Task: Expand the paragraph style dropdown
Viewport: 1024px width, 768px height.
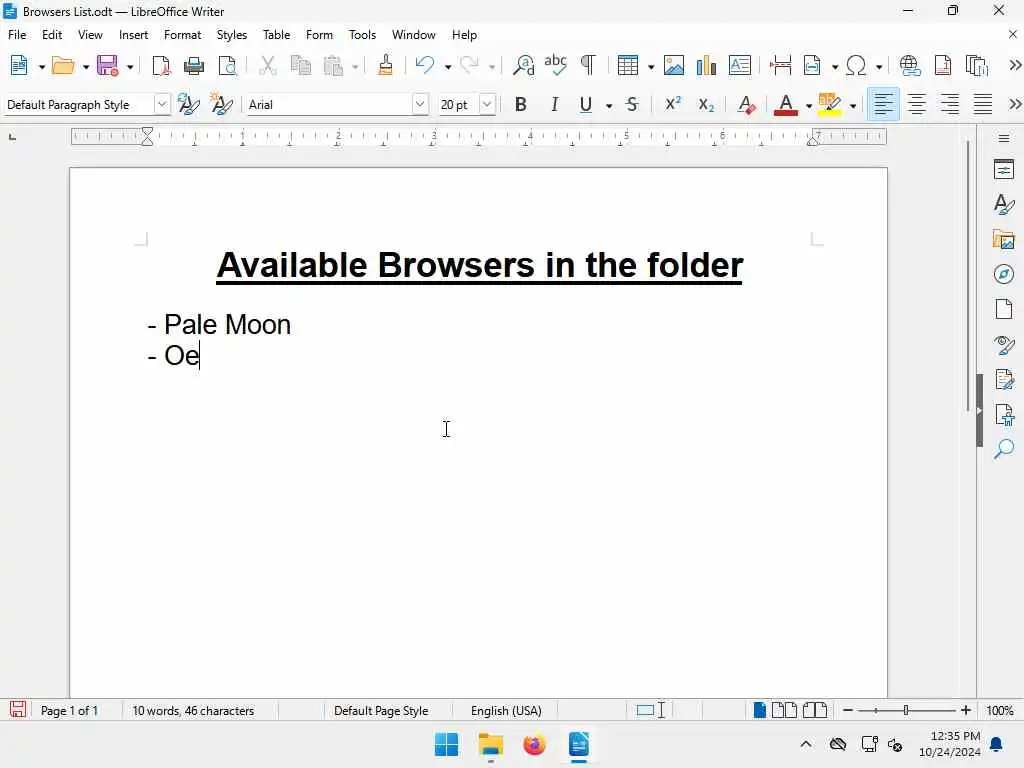Action: (x=161, y=104)
